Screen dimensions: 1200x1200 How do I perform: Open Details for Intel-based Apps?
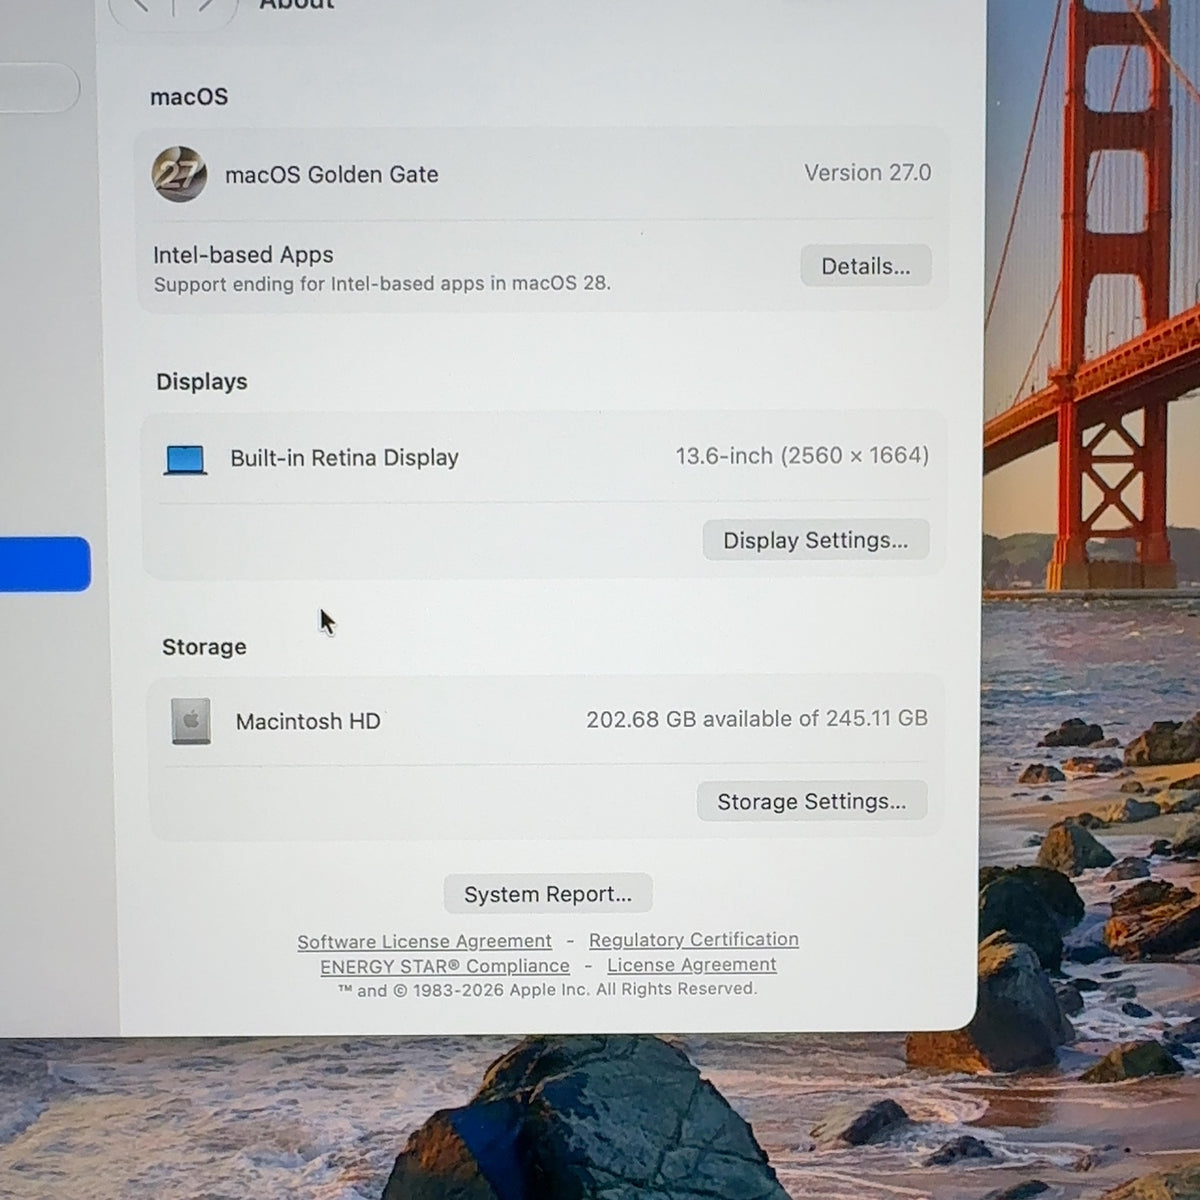click(x=866, y=266)
